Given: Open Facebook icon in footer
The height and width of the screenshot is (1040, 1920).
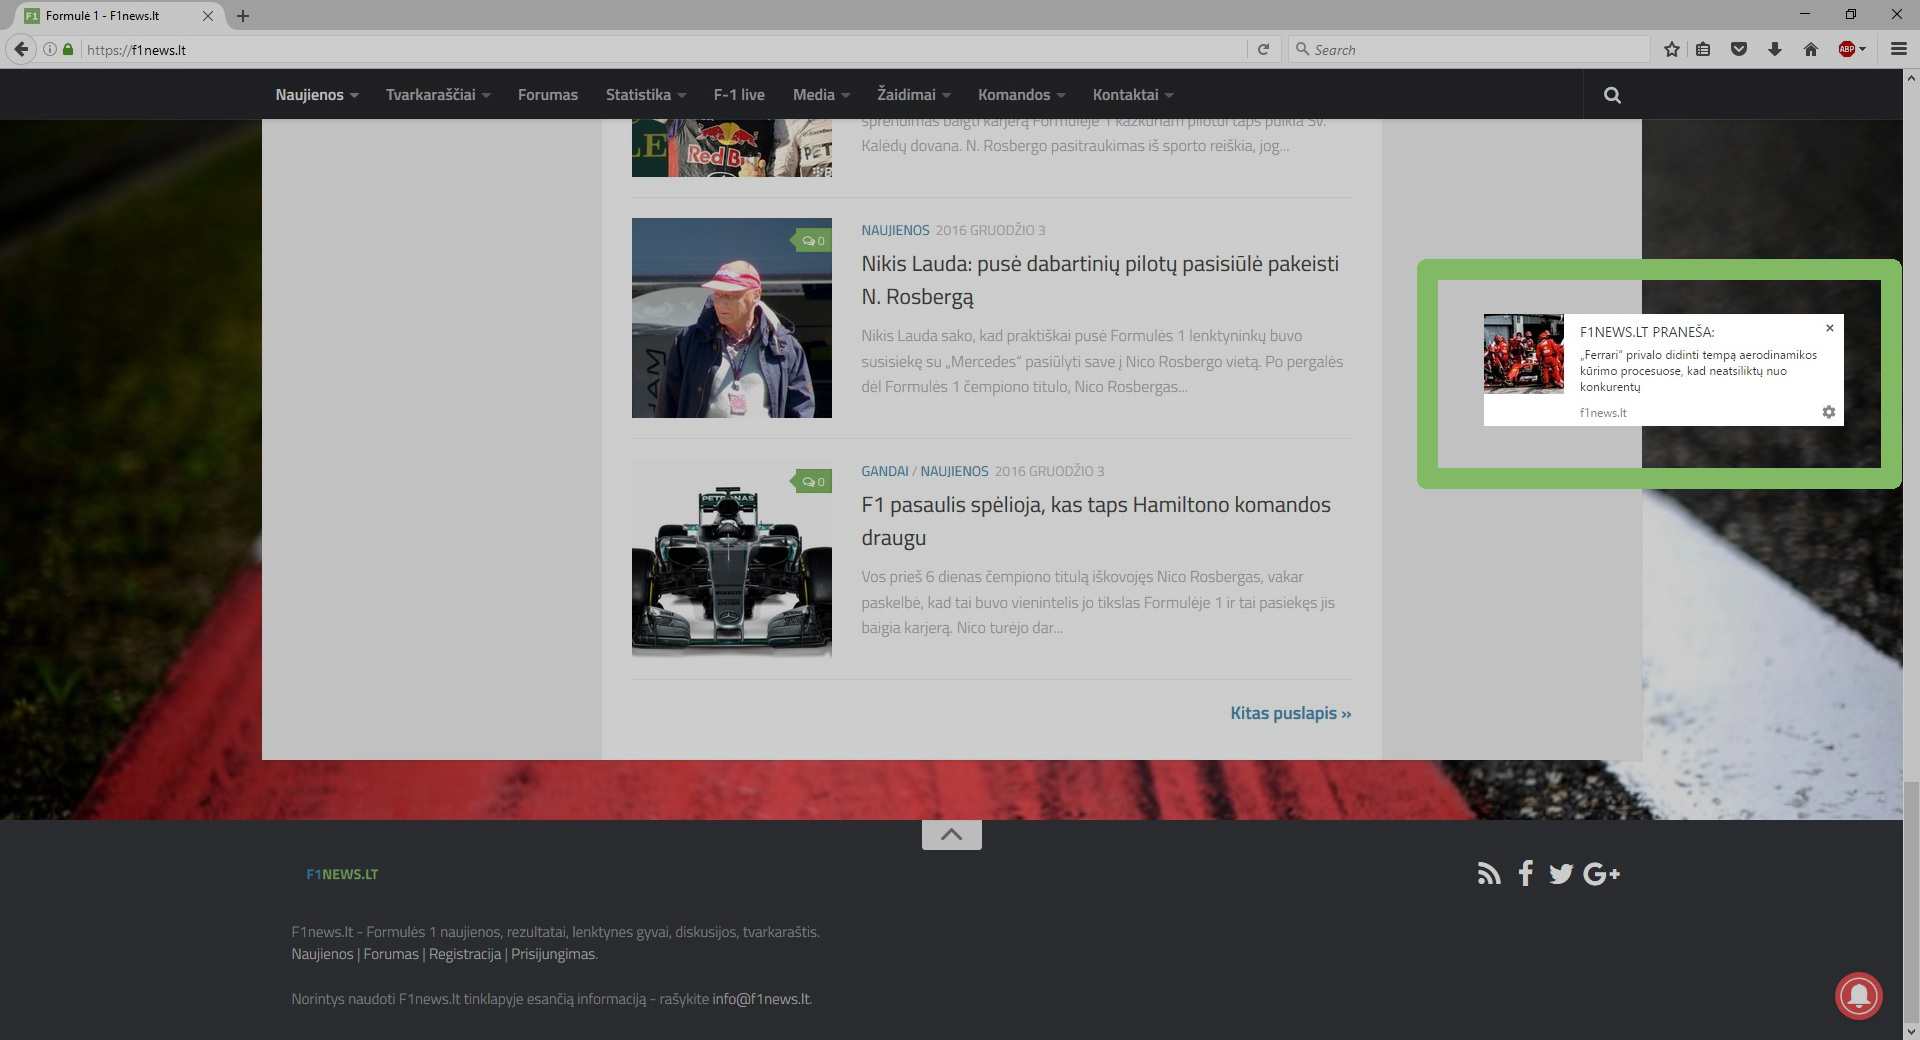Looking at the screenshot, I should [x=1525, y=874].
